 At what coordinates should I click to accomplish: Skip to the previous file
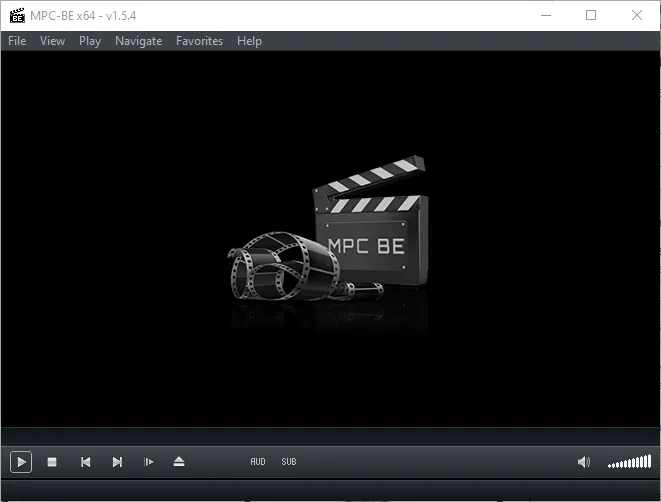[x=85, y=462]
